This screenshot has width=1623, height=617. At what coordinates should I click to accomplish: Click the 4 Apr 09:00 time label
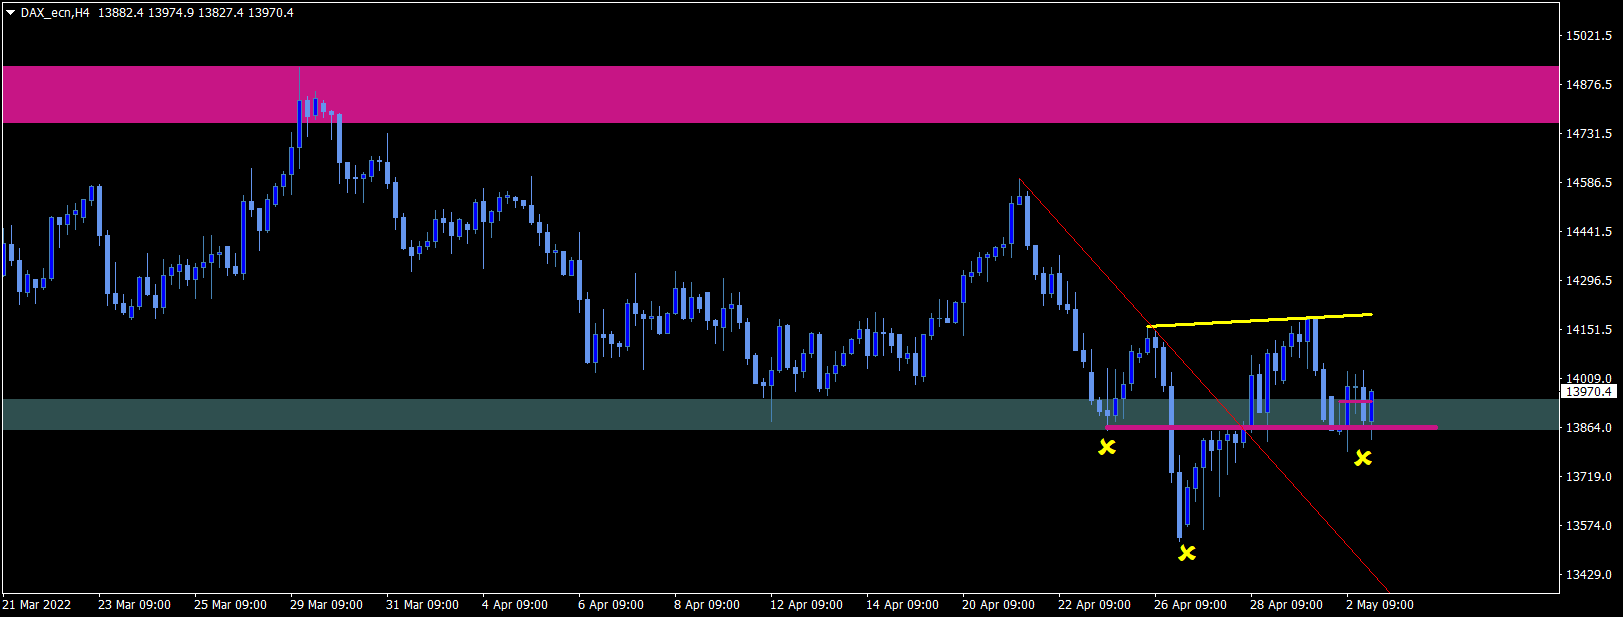515,605
